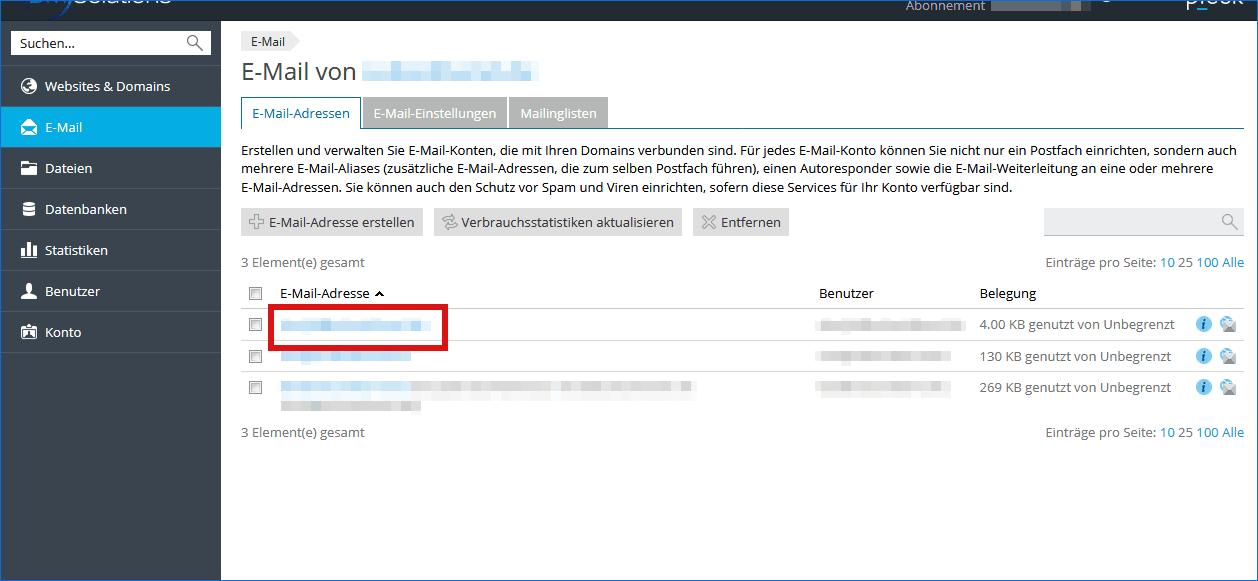The image size is (1258, 581).
Task: Focus the list search field on right
Action: (x=1144, y=222)
